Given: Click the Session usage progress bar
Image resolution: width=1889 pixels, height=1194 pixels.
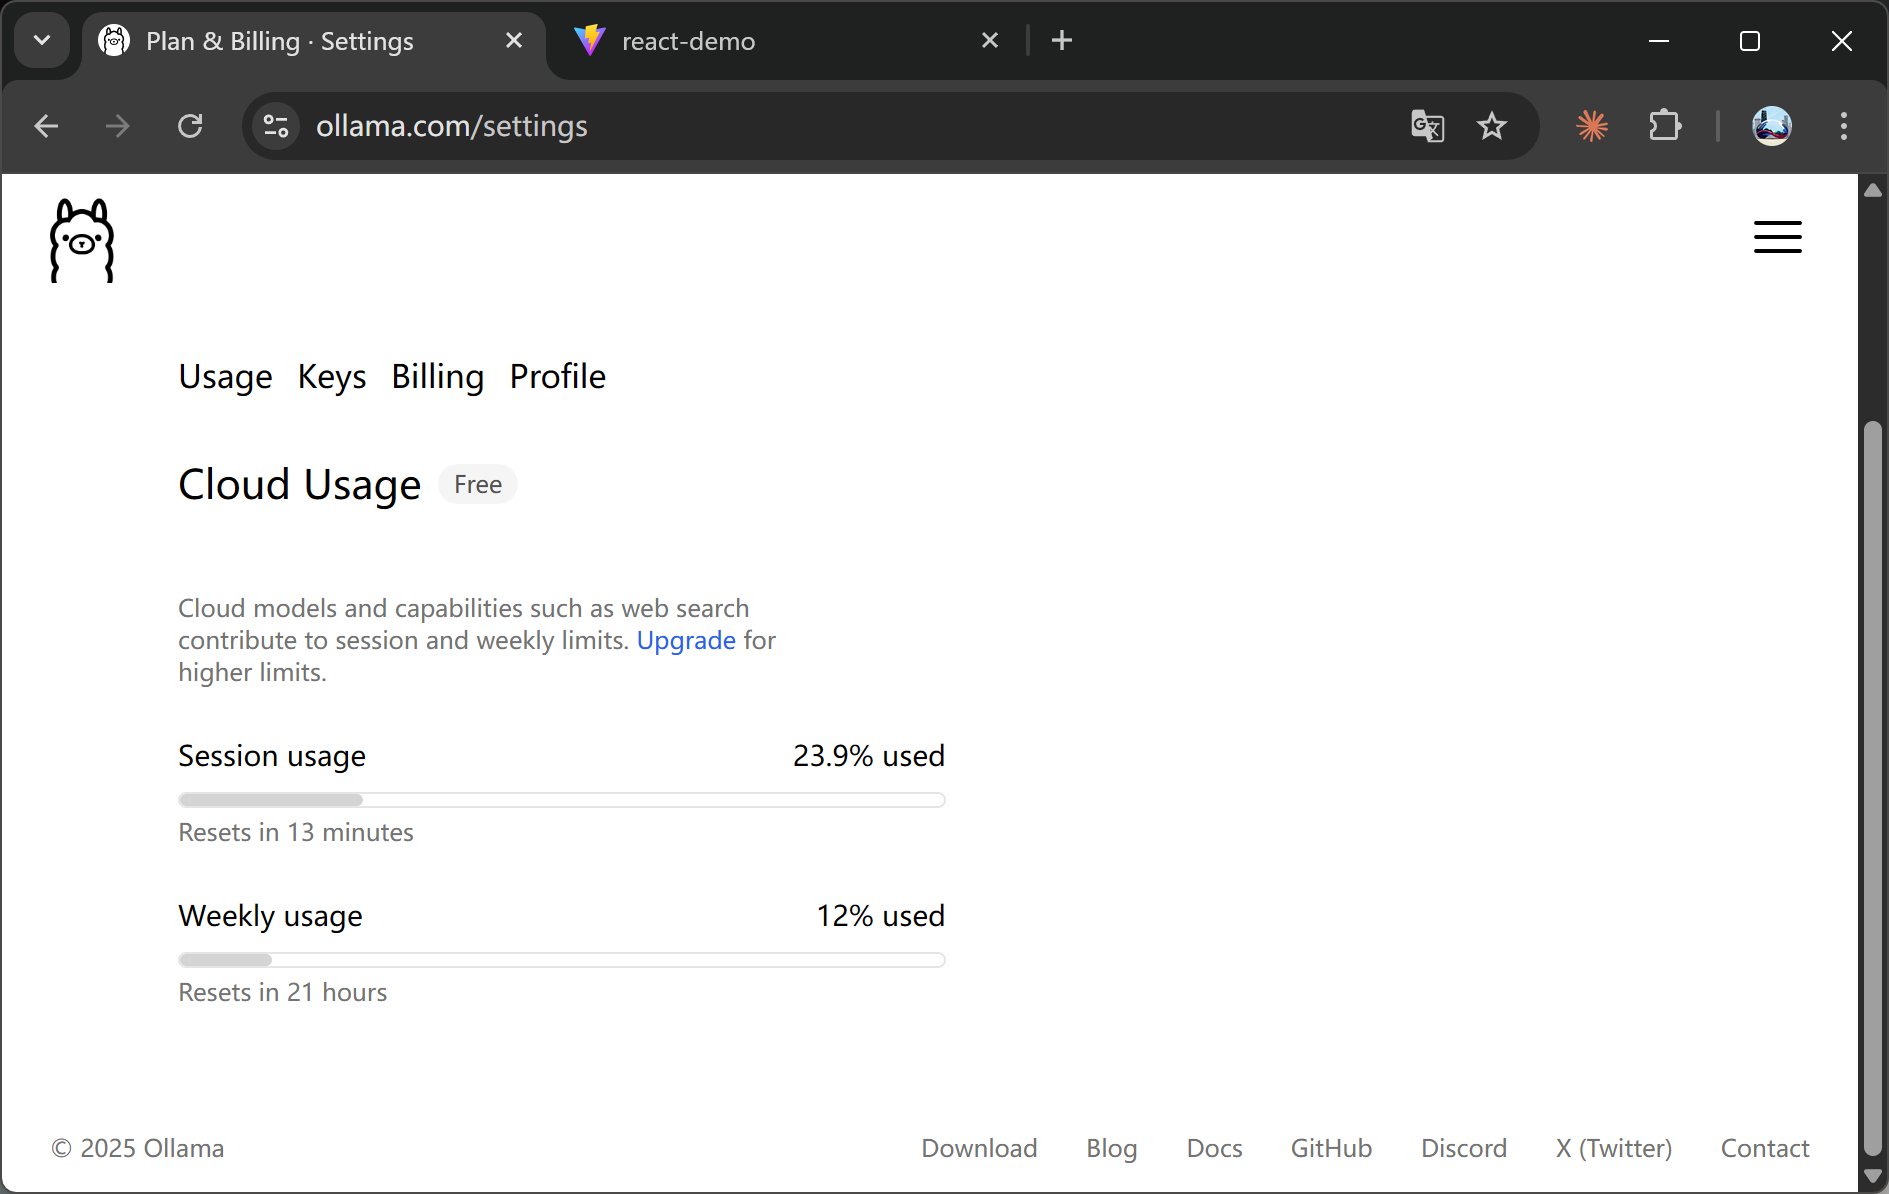Looking at the screenshot, I should pos(561,800).
